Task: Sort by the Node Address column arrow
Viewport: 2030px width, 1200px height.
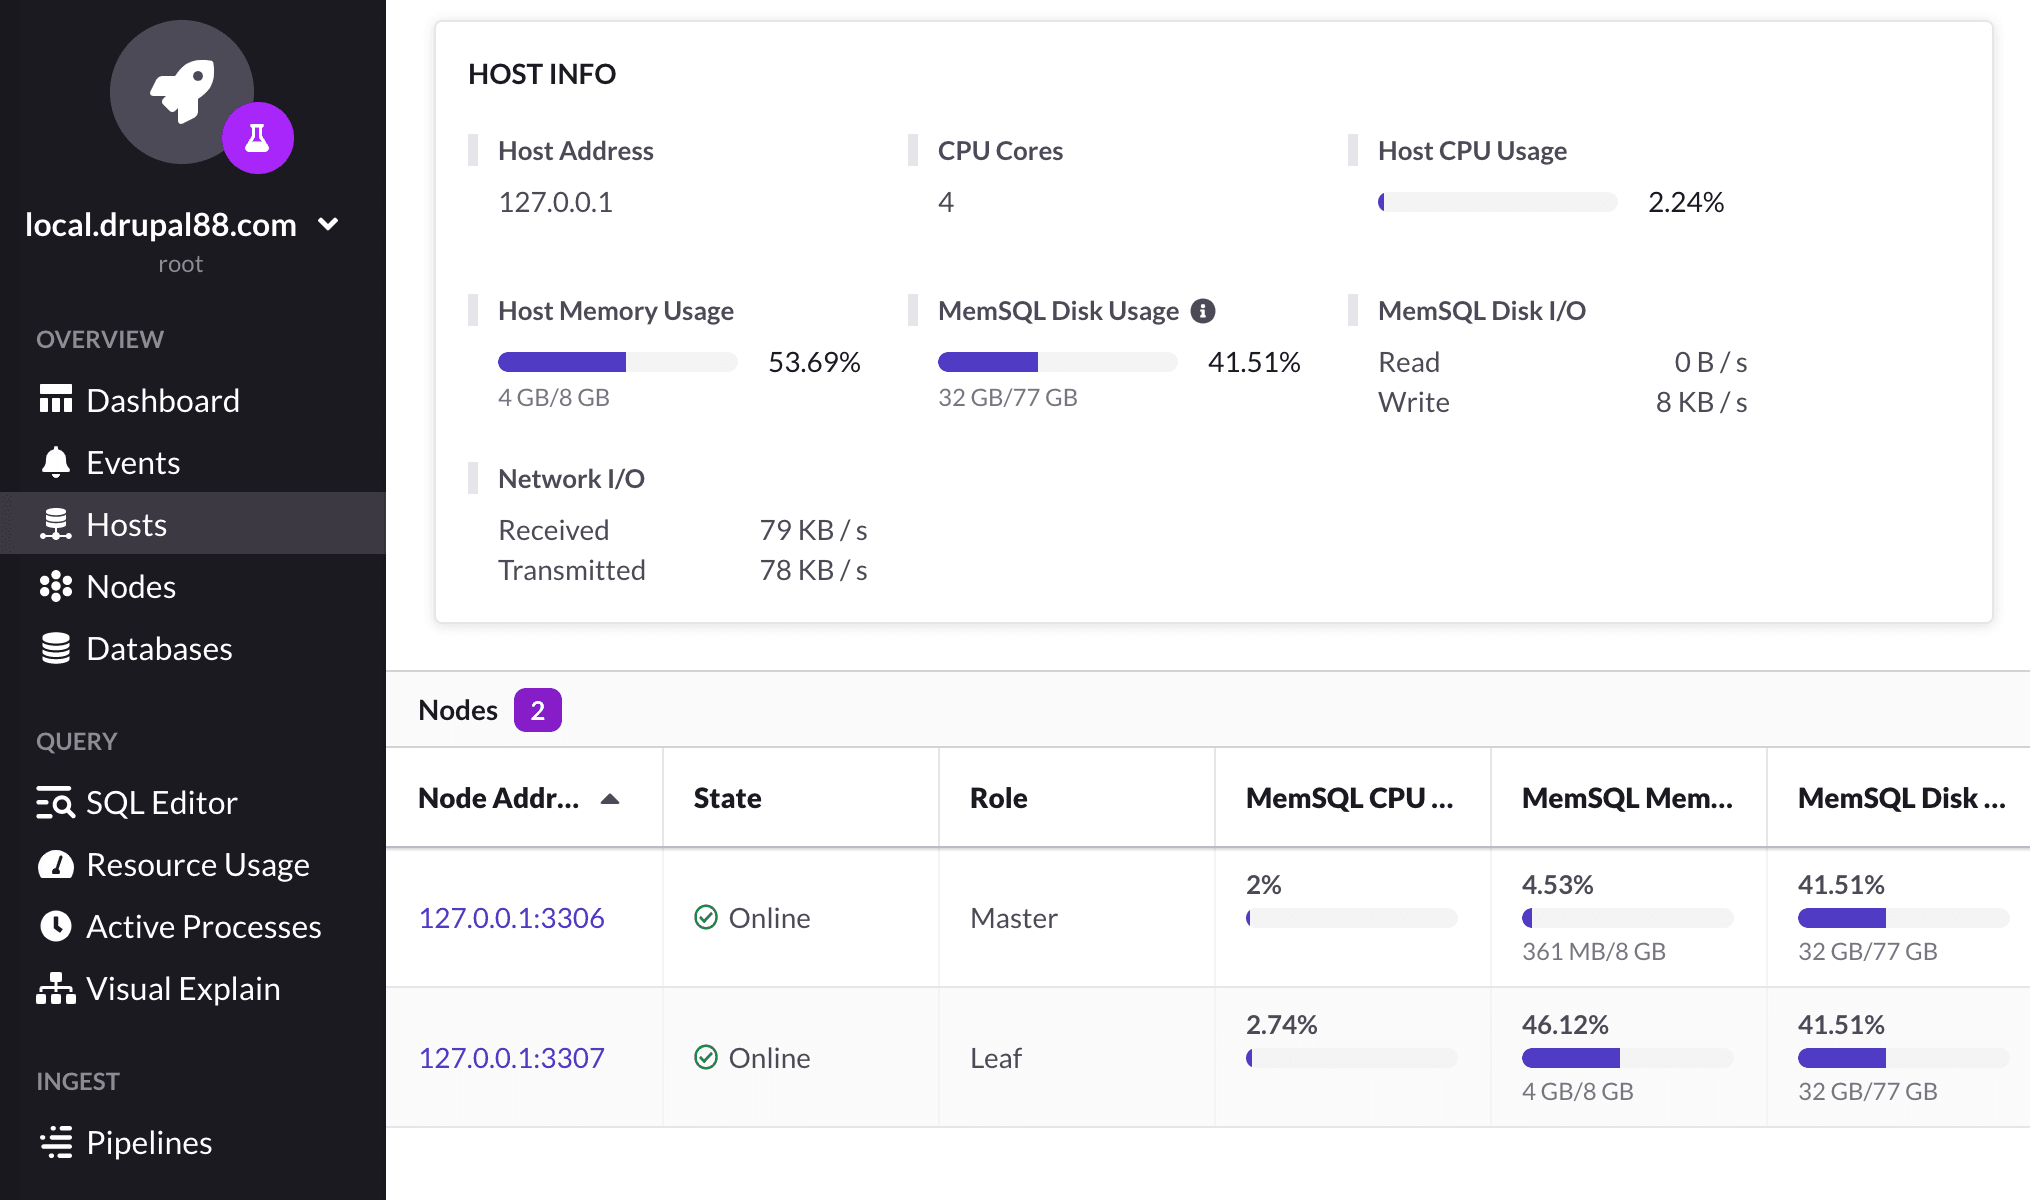Action: coord(610,798)
